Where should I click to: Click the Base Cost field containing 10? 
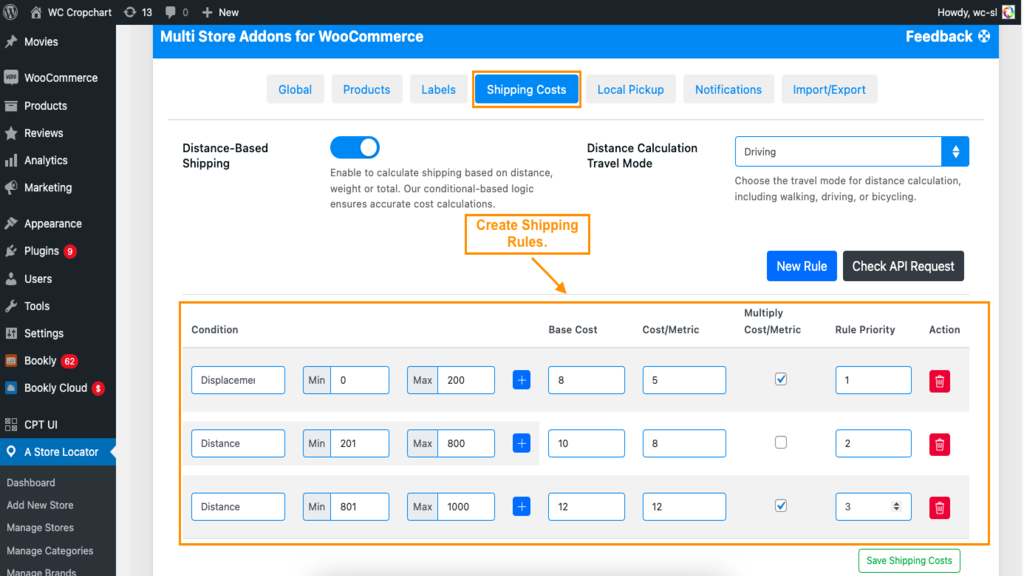tap(586, 443)
